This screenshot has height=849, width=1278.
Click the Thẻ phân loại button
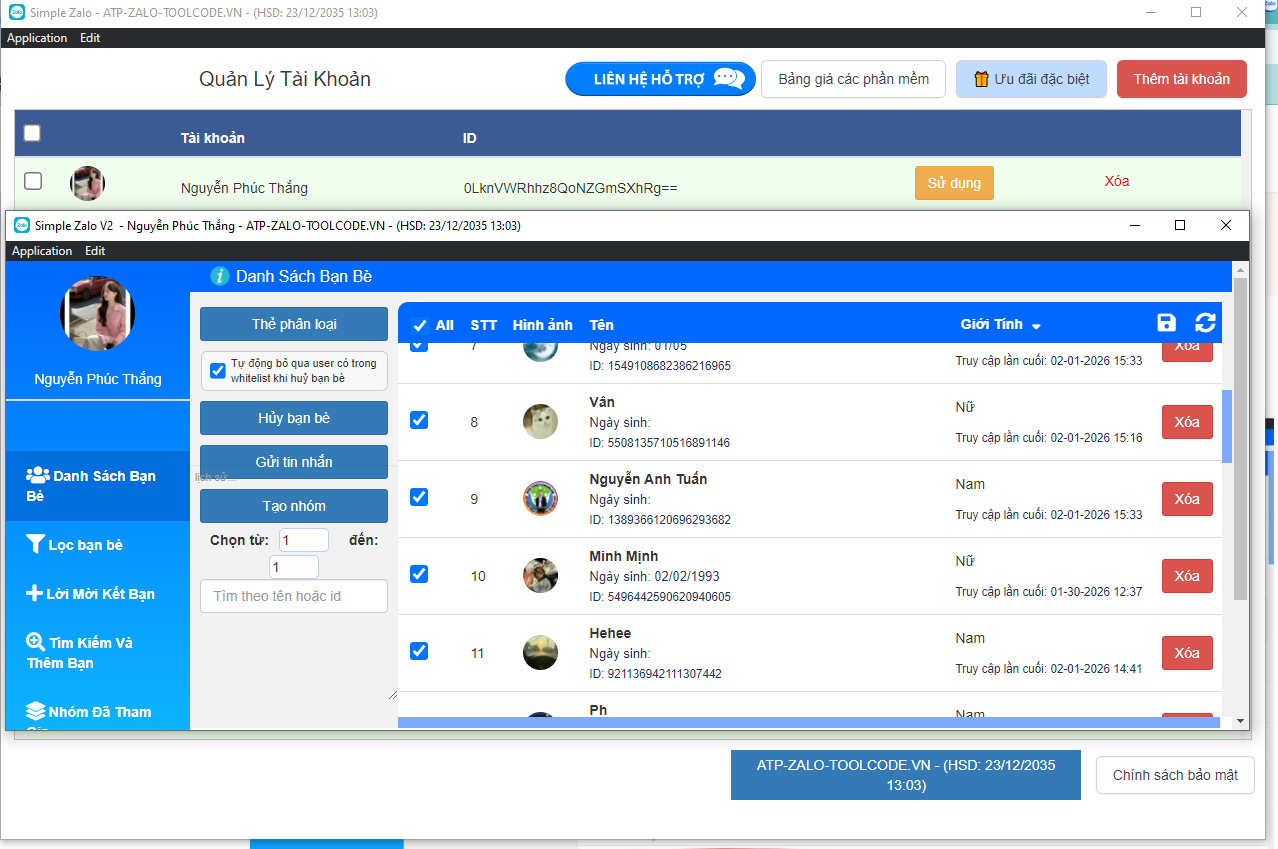(x=294, y=324)
